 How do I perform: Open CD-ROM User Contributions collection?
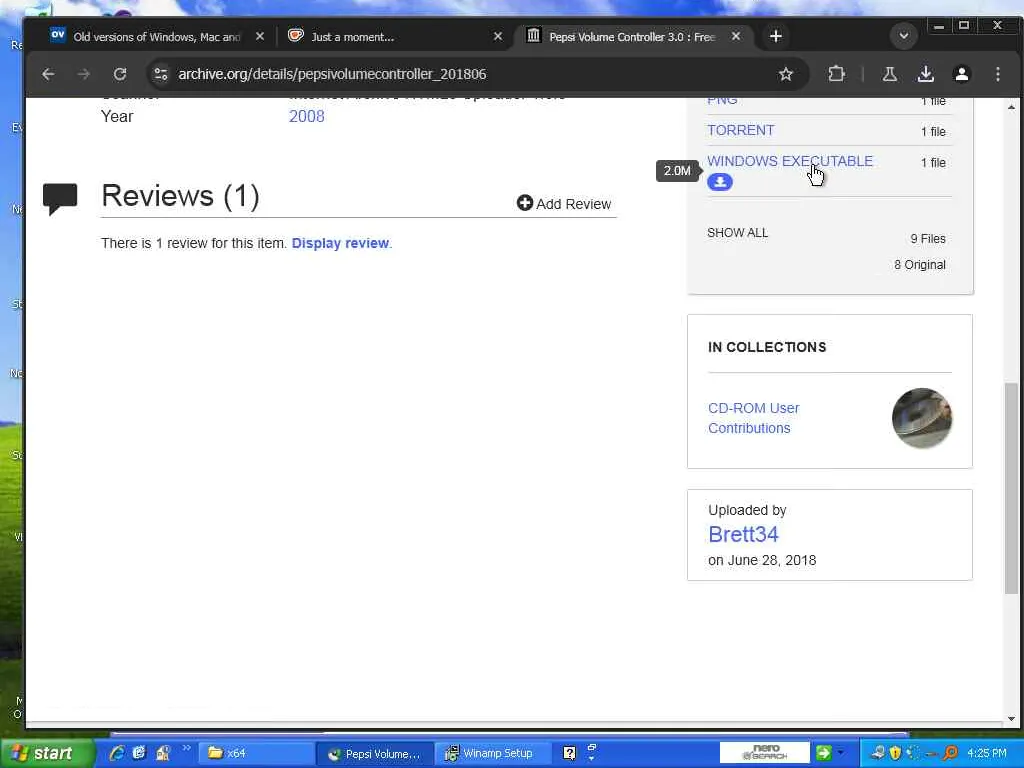pyautogui.click(x=754, y=418)
